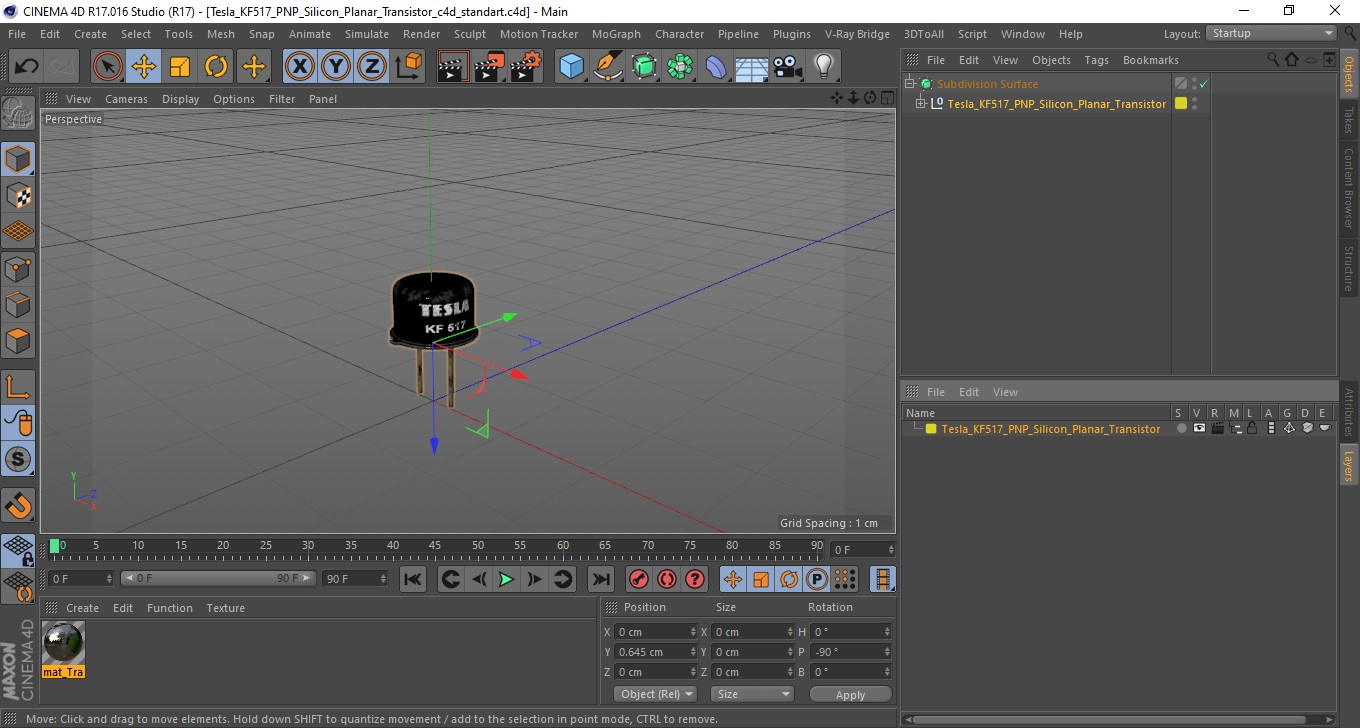Switch to Polygons mode
The width and height of the screenshot is (1360, 728).
tap(18, 341)
